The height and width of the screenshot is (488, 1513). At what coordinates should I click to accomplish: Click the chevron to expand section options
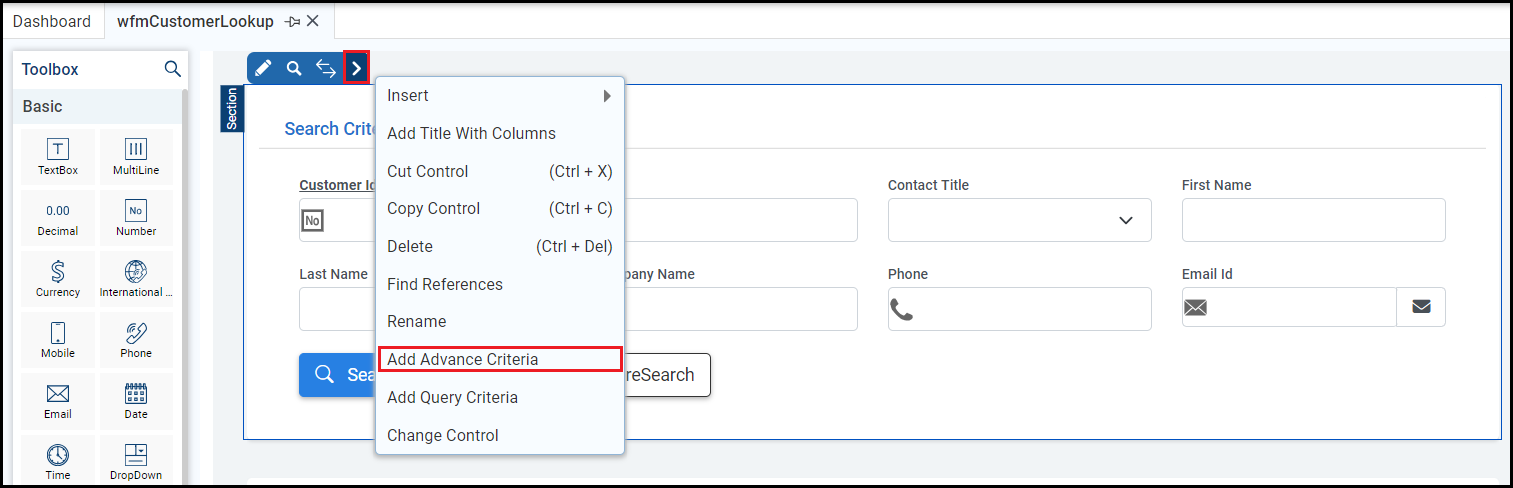click(357, 68)
